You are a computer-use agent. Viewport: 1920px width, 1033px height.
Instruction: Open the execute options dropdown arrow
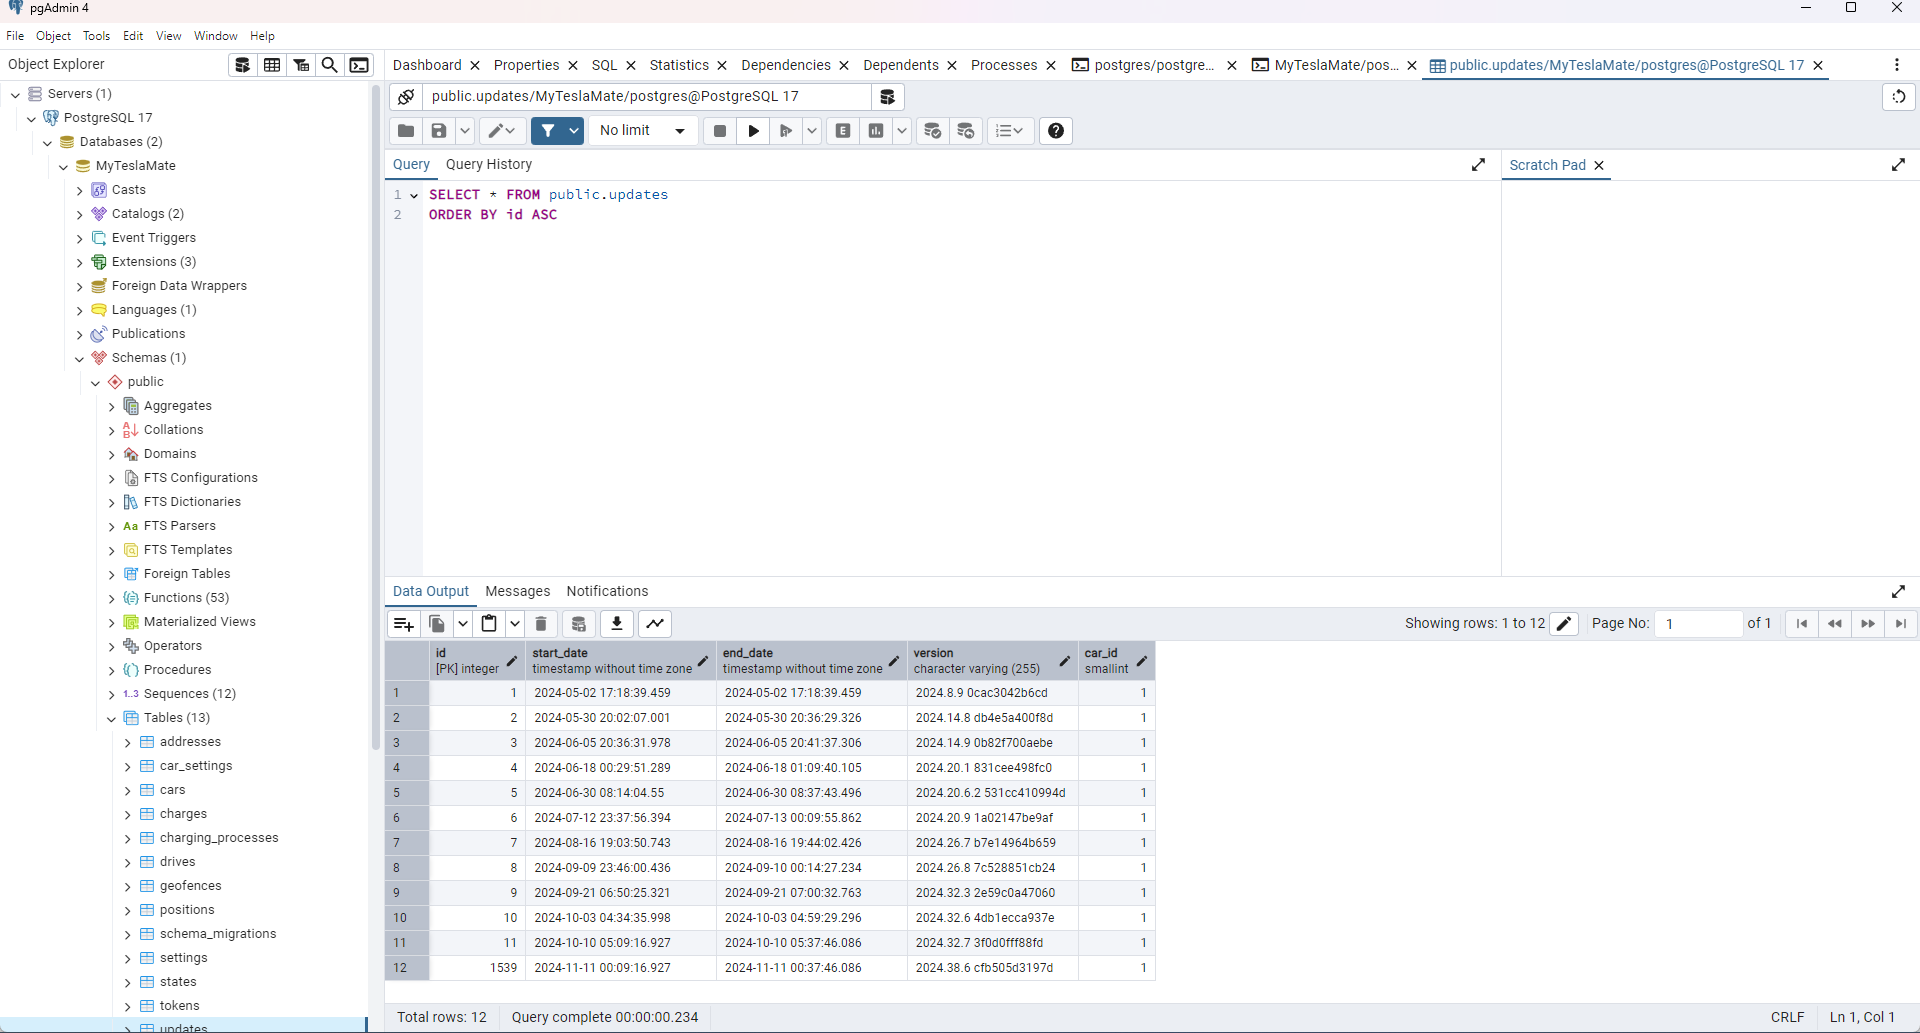812,131
